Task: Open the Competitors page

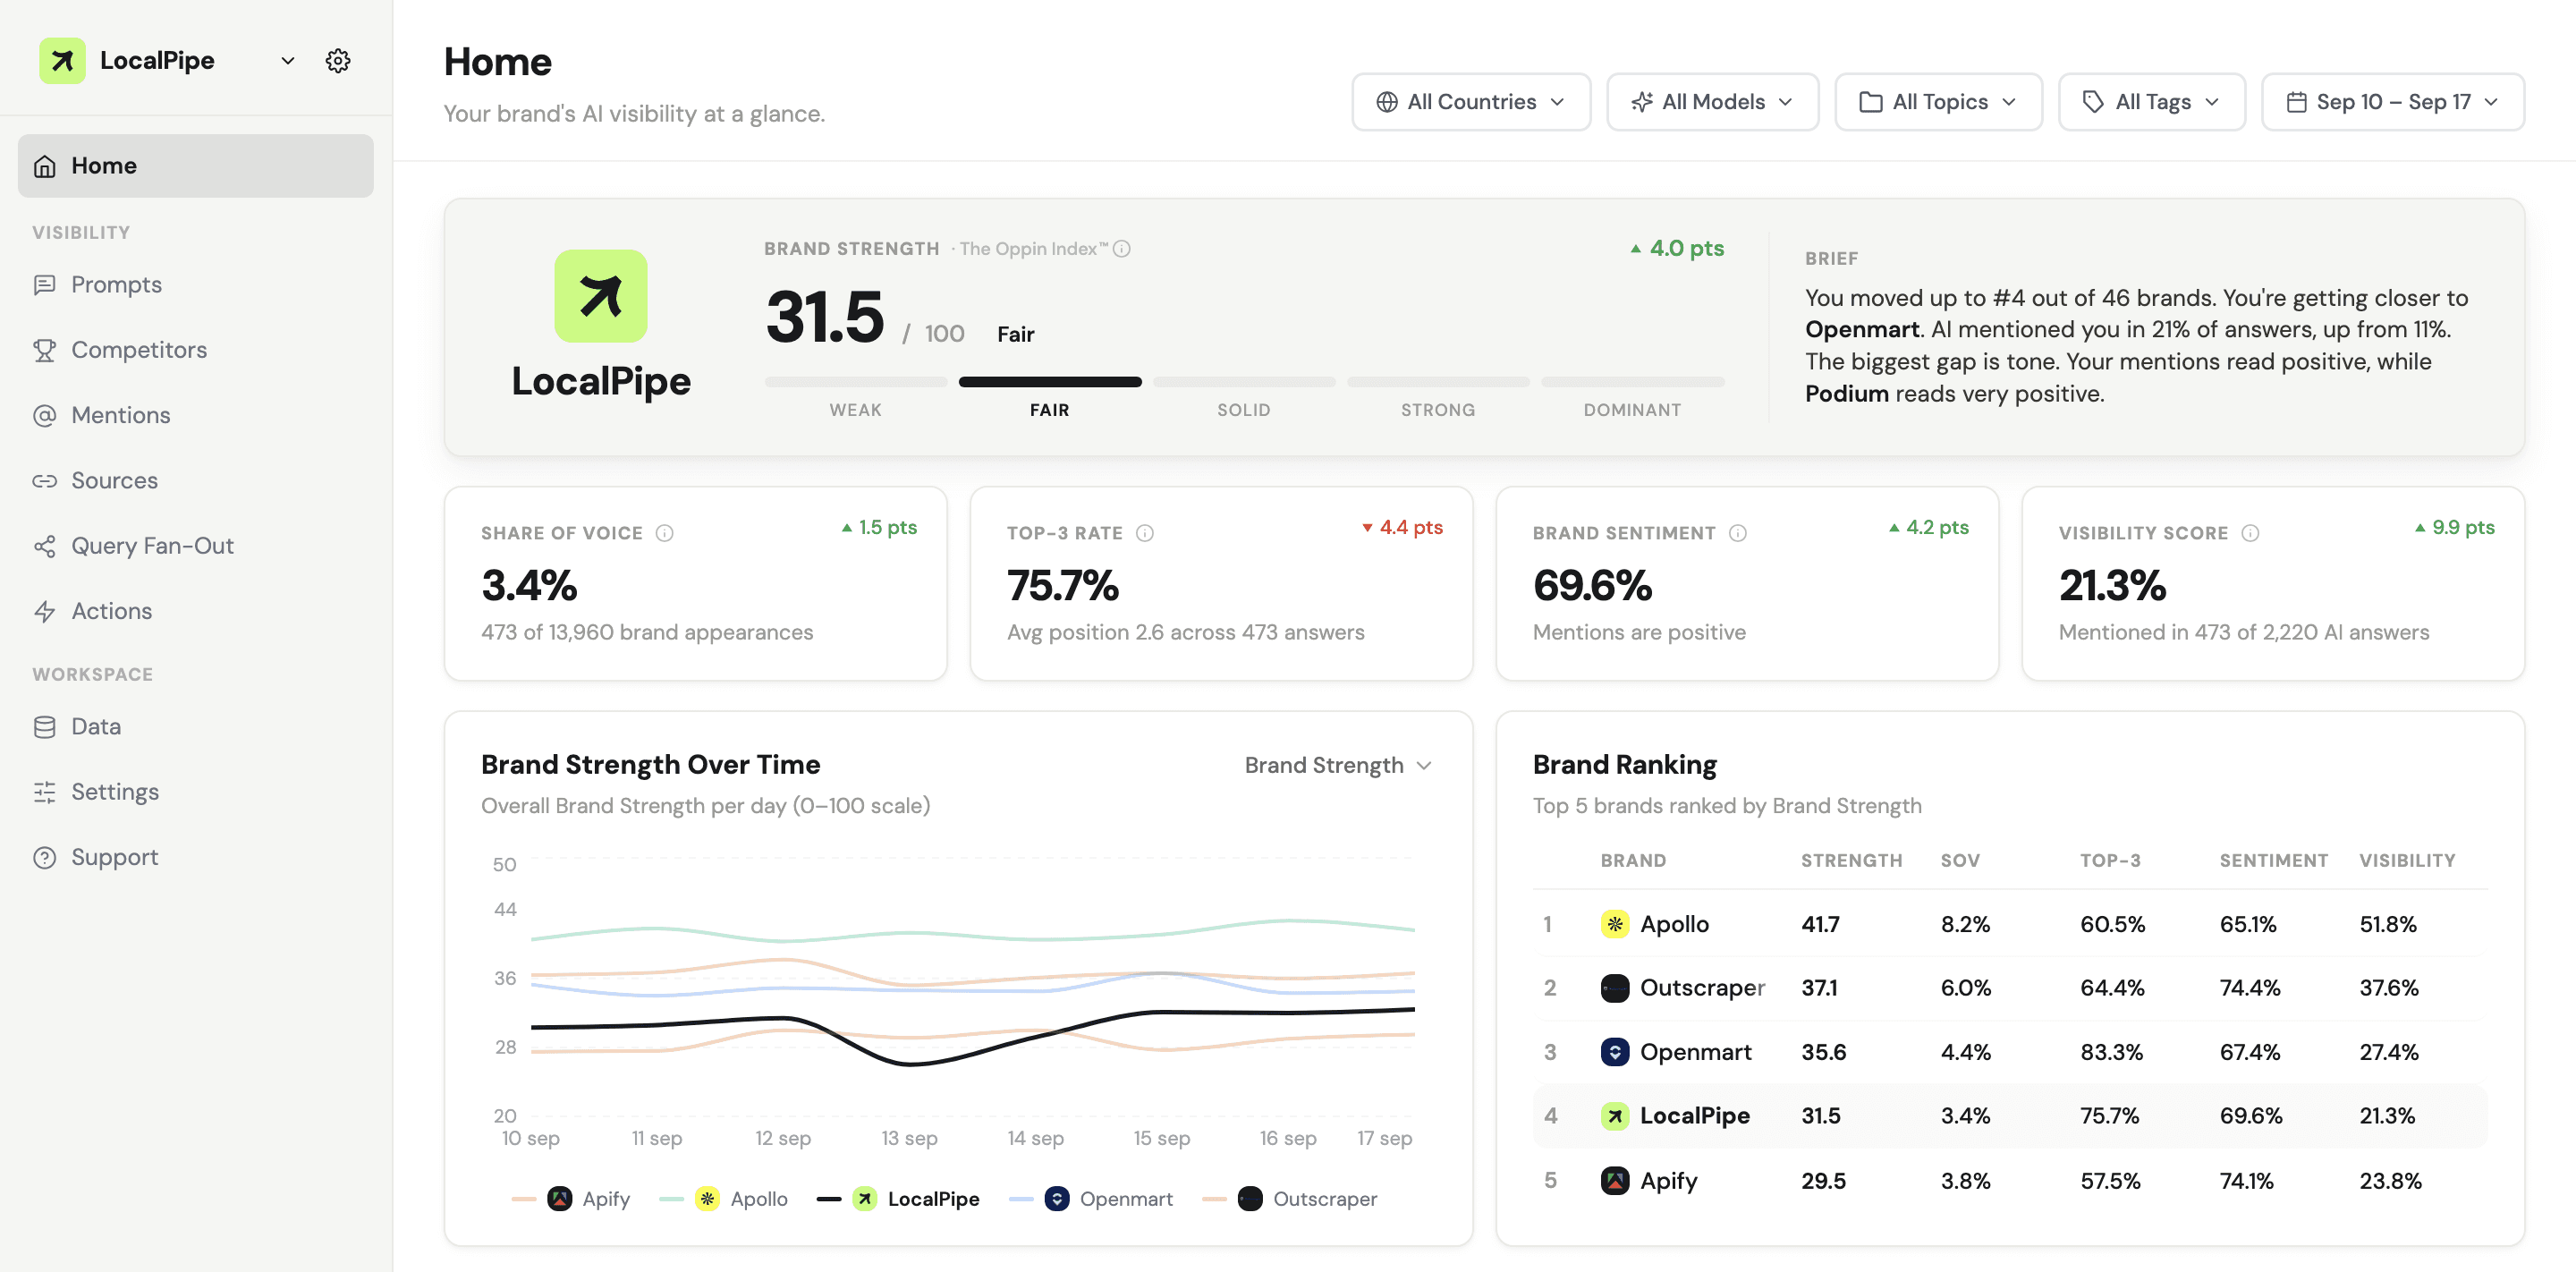Action: click(x=196, y=350)
